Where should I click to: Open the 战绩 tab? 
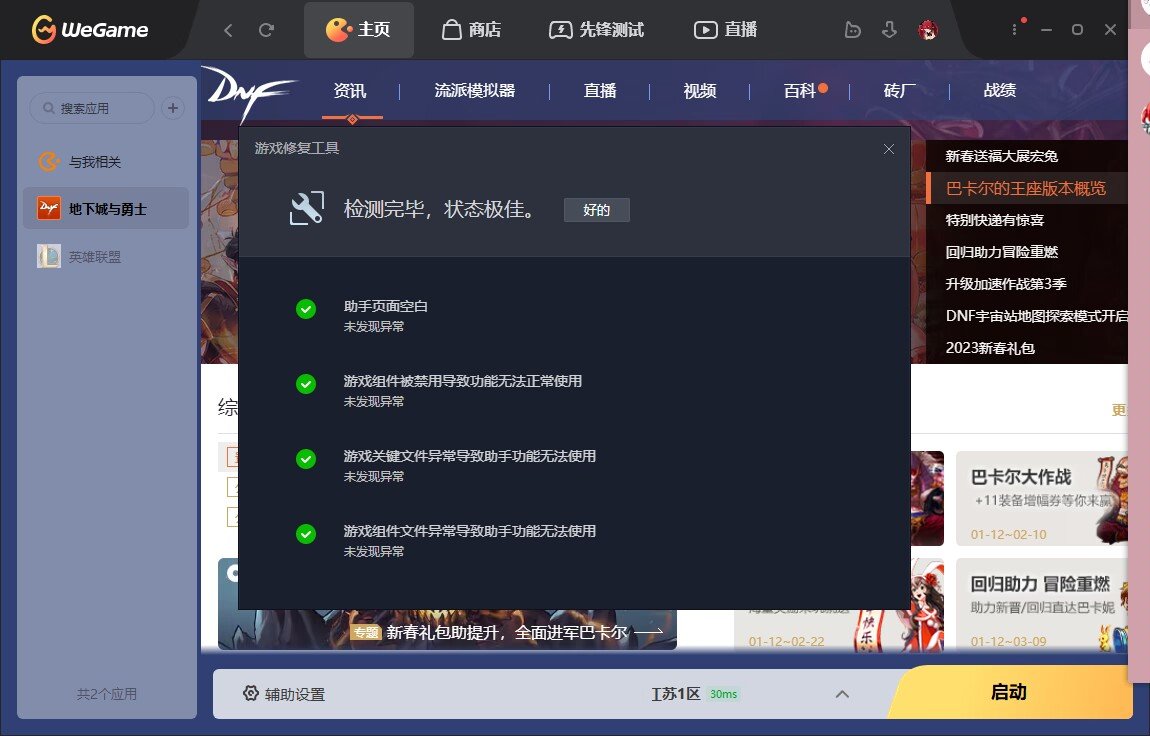(1000, 91)
